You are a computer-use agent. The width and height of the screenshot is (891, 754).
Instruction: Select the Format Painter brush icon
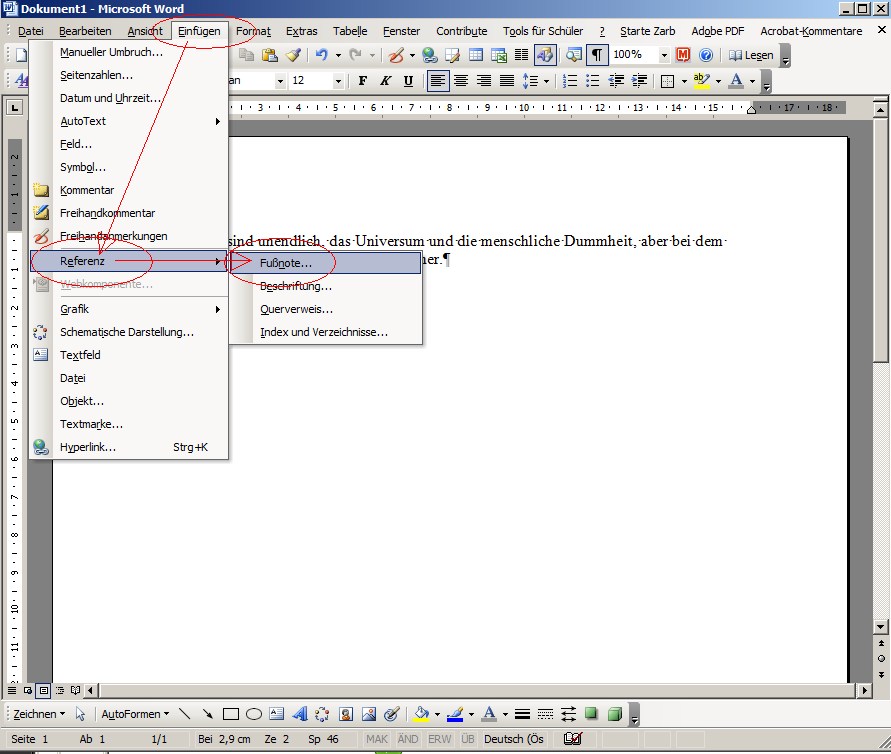pyautogui.click(x=293, y=55)
